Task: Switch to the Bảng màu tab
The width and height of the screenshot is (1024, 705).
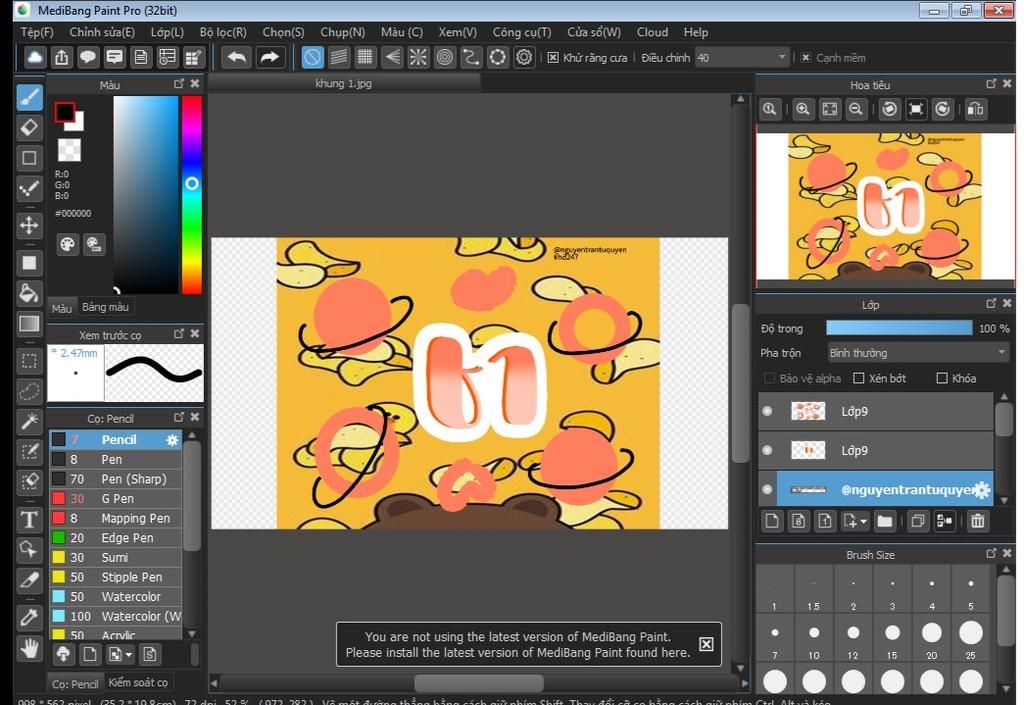Action: click(105, 307)
